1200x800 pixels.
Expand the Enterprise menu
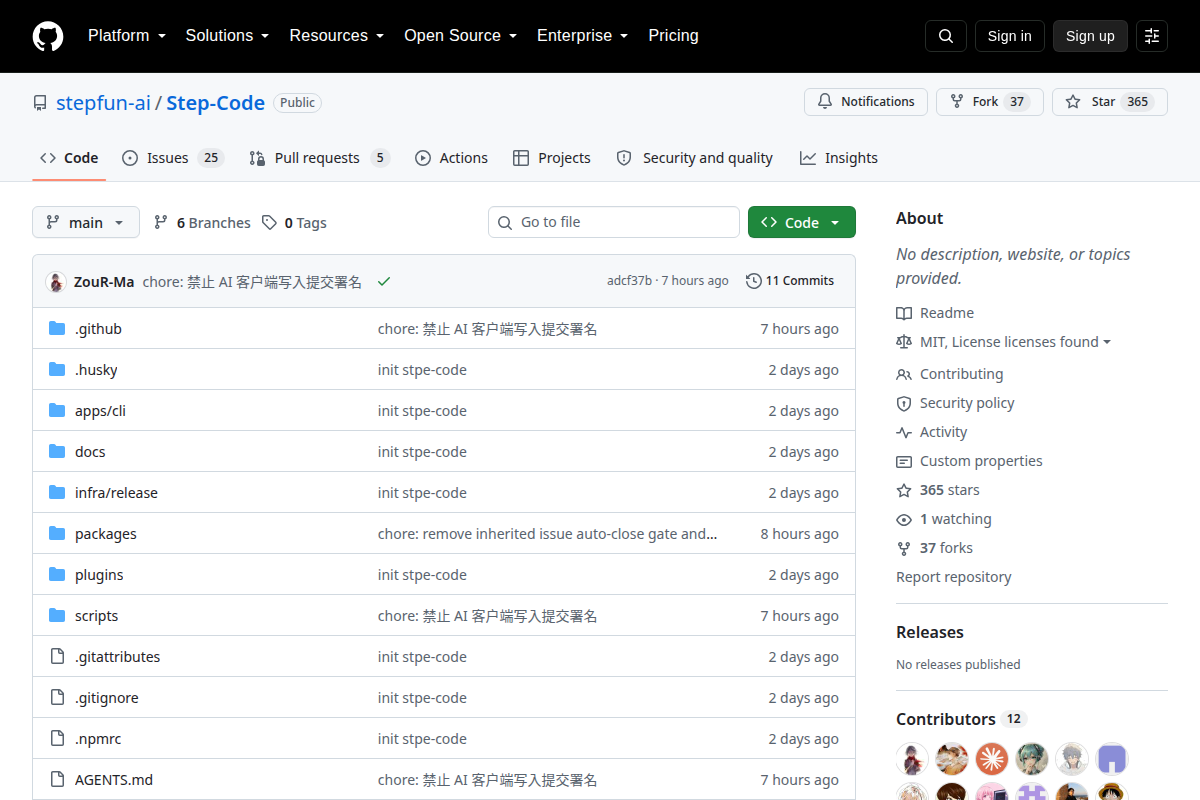tap(583, 36)
